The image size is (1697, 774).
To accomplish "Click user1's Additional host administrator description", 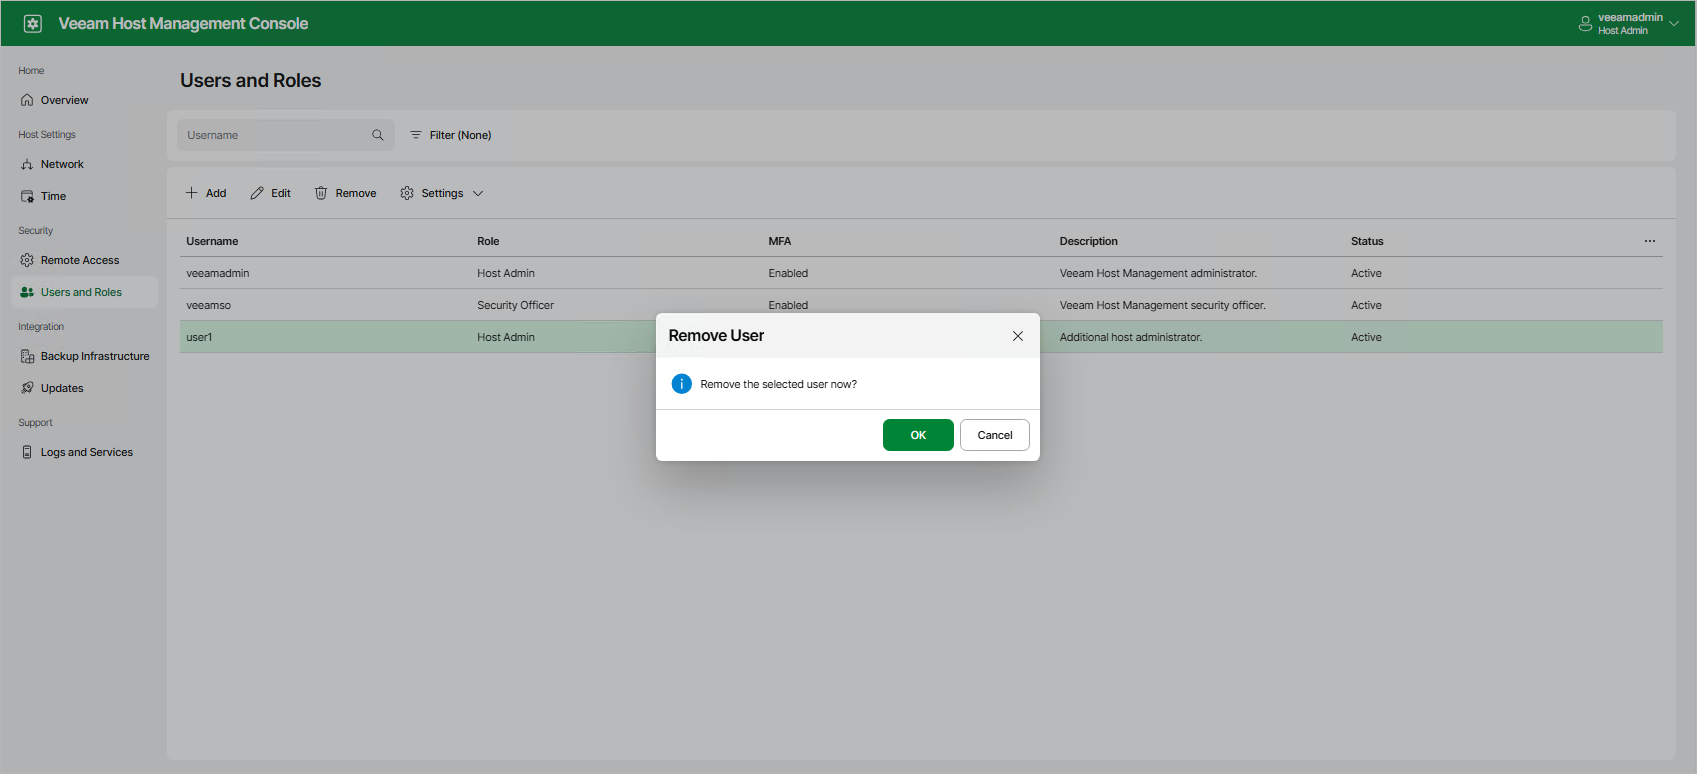I will pyautogui.click(x=1131, y=337).
